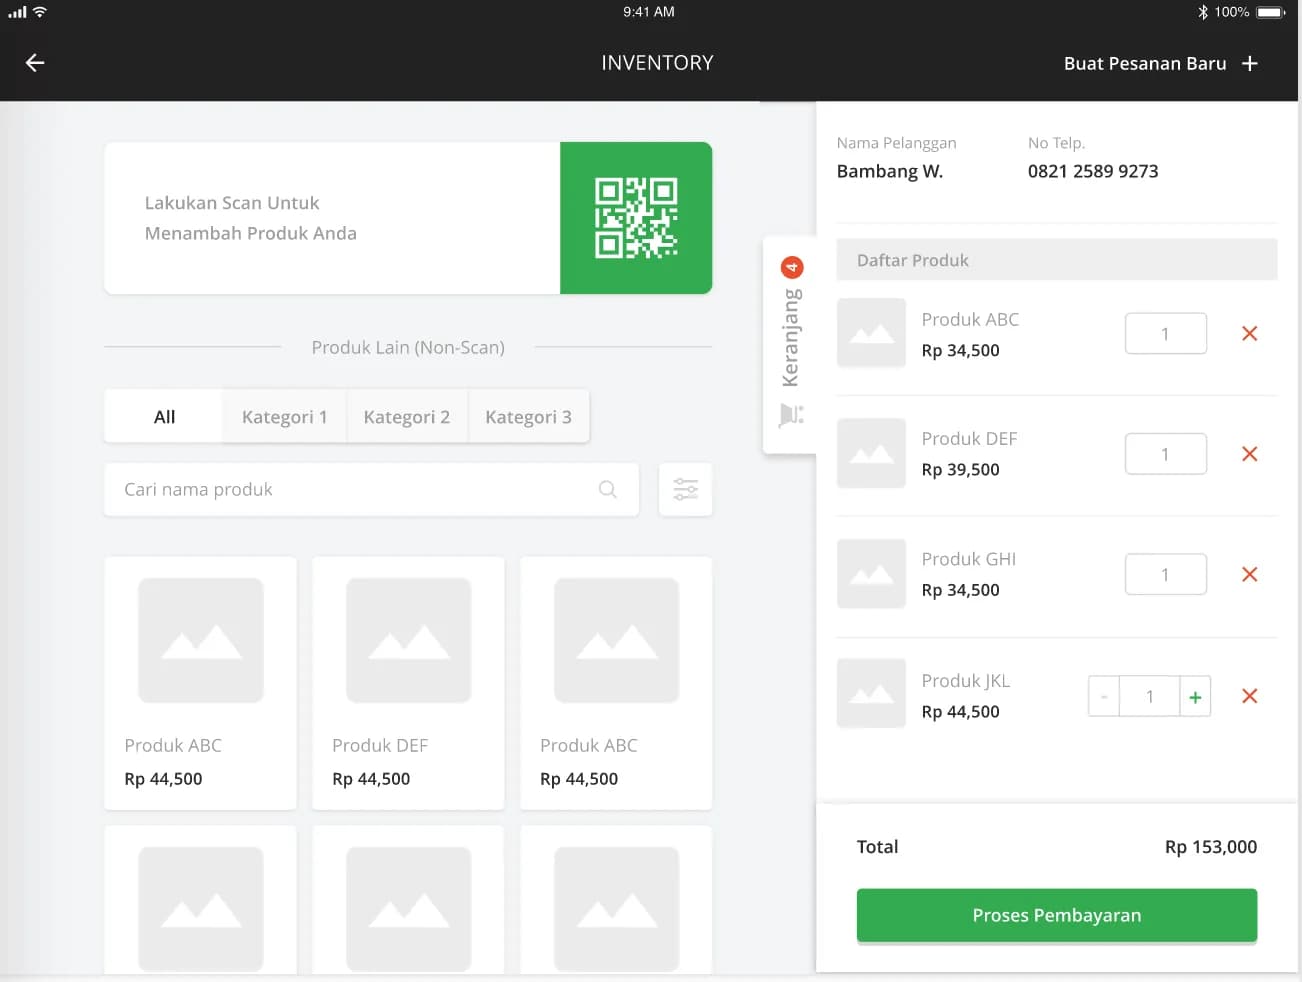
Task: Select the All category tab
Action: pyautogui.click(x=164, y=416)
